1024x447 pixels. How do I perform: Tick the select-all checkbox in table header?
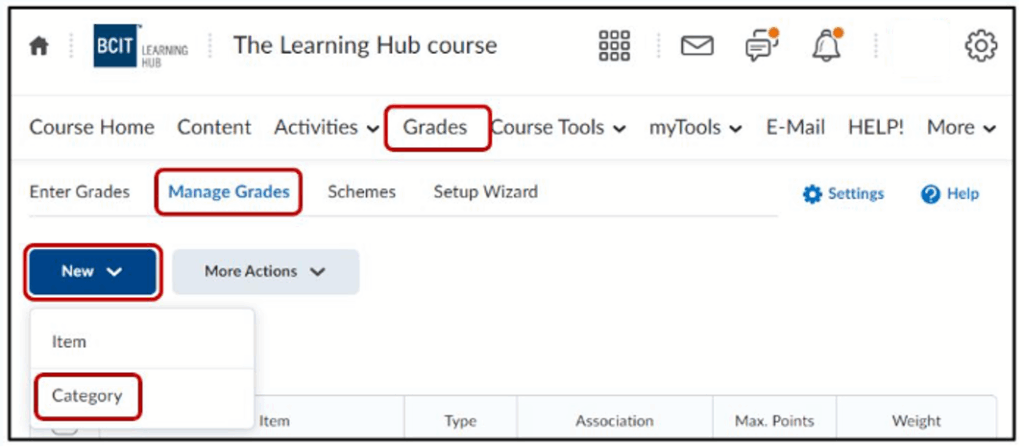[x=64, y=428]
